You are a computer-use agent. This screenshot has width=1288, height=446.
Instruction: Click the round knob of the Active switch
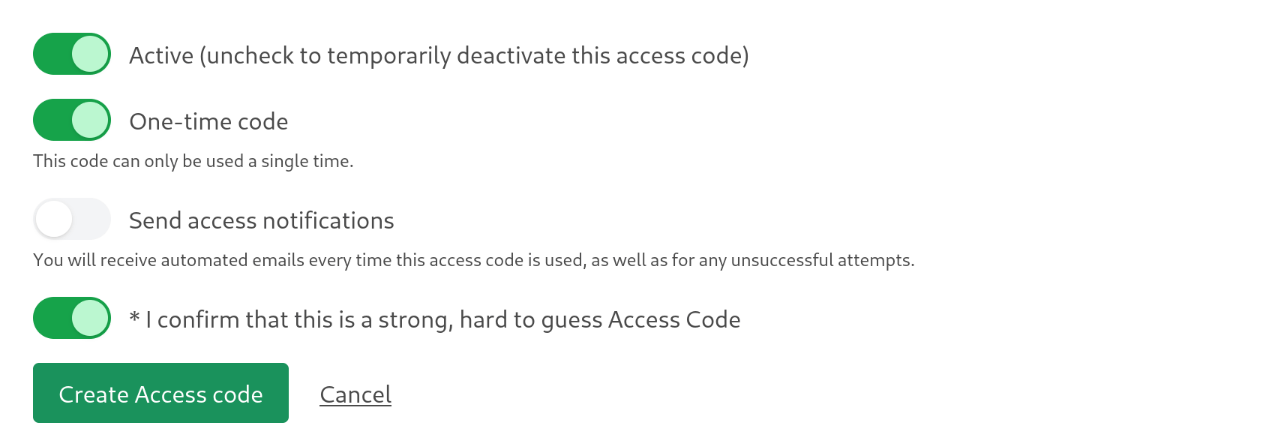[x=91, y=54]
